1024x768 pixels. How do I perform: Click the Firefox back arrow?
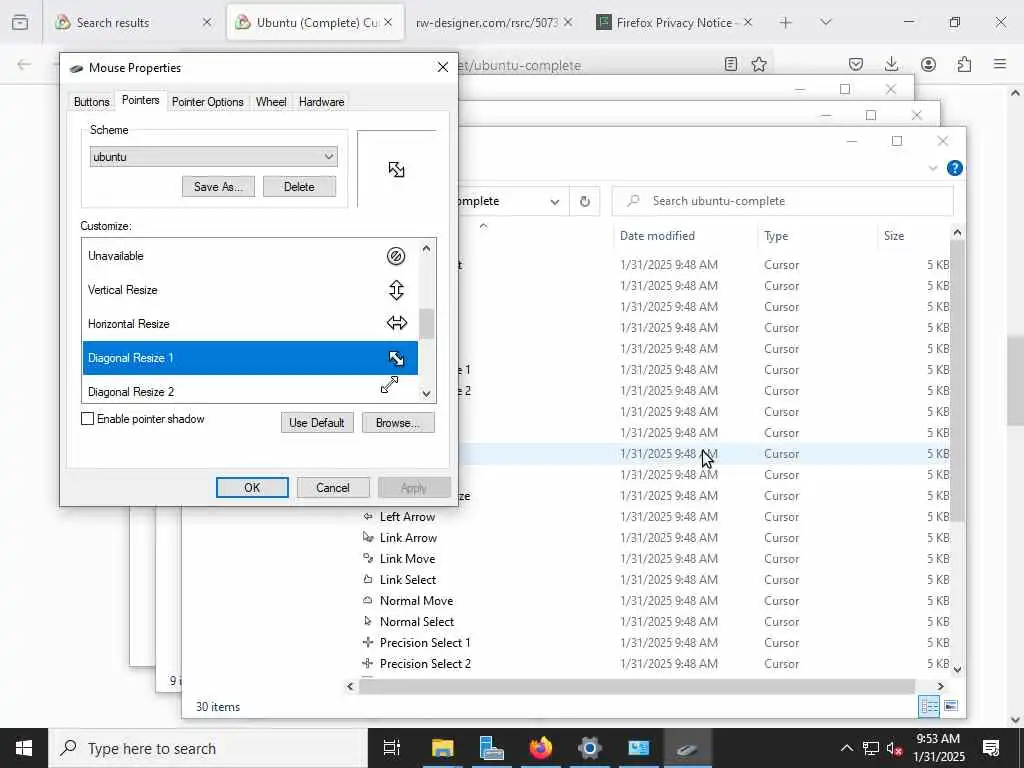[24, 64]
